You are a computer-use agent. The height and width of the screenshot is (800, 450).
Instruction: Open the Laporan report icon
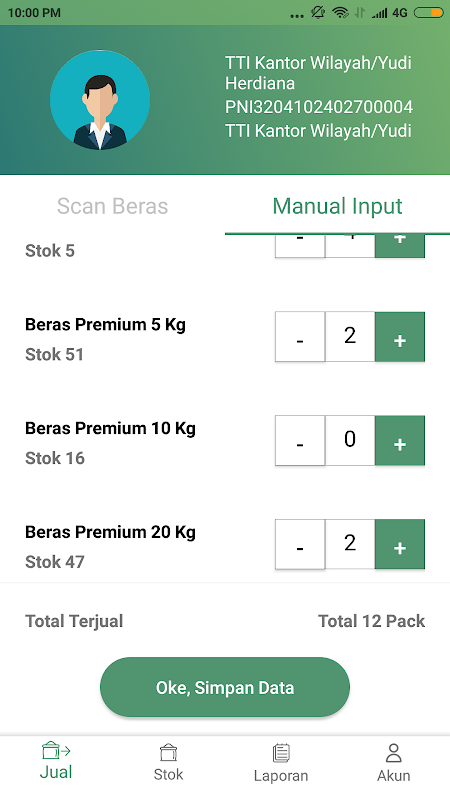point(281,753)
